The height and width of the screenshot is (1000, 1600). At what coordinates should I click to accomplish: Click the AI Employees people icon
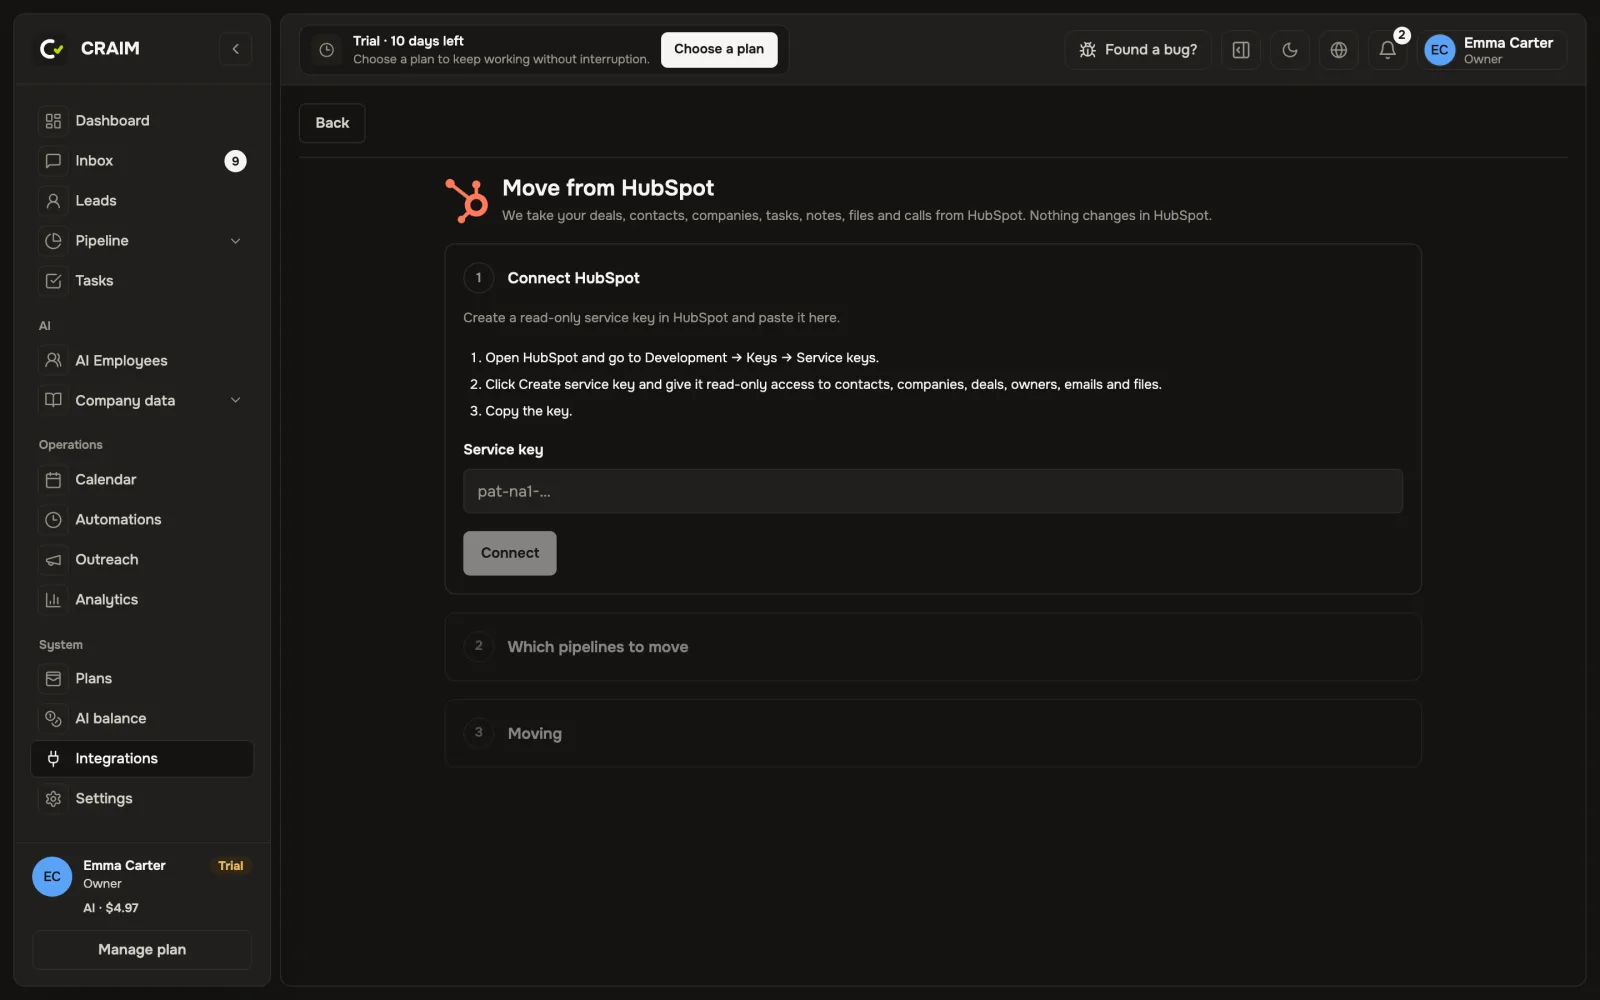(x=53, y=360)
